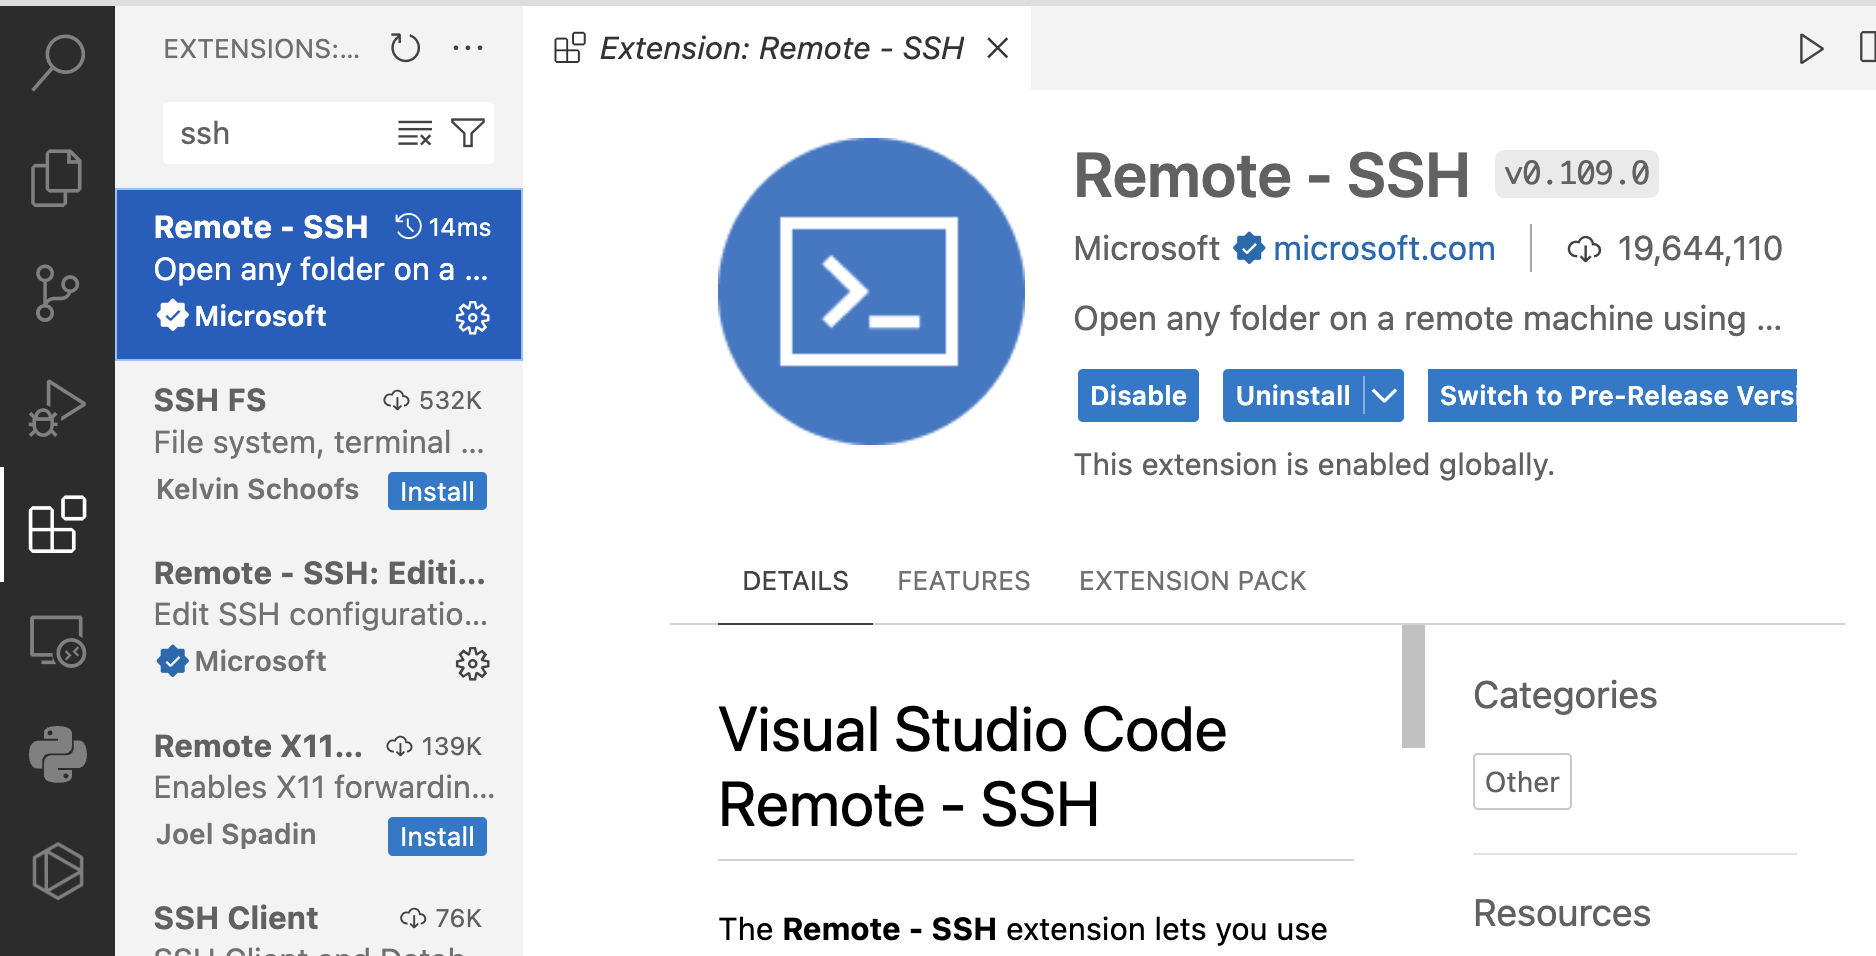The height and width of the screenshot is (956, 1876).
Task: Click the Resources heading
Action: click(x=1562, y=913)
